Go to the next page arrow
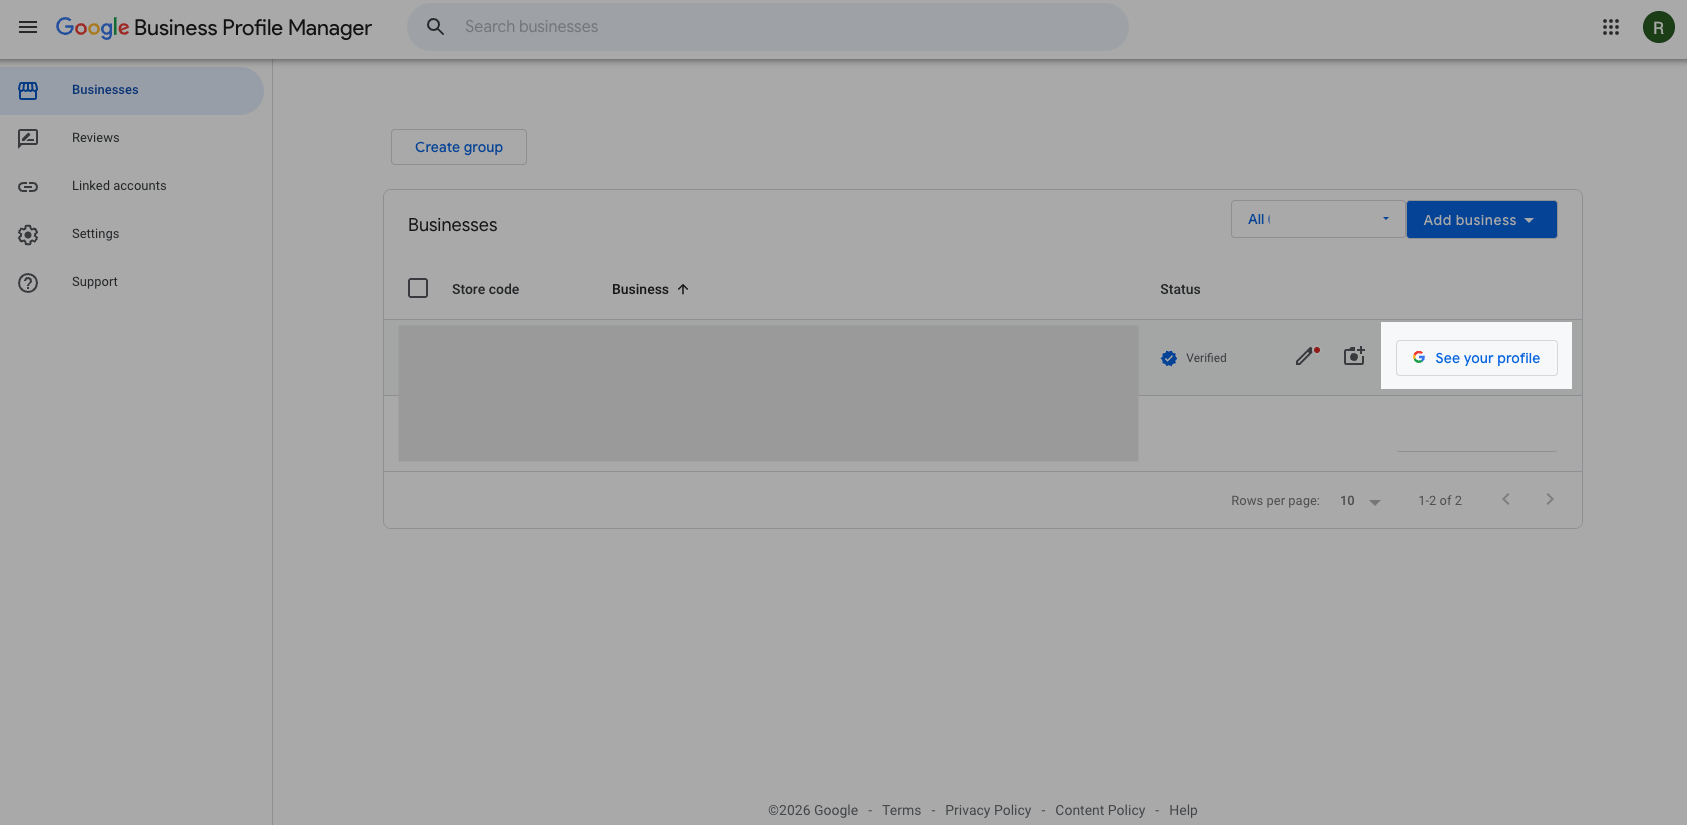Screen dimensions: 1687x825 pos(1550,499)
